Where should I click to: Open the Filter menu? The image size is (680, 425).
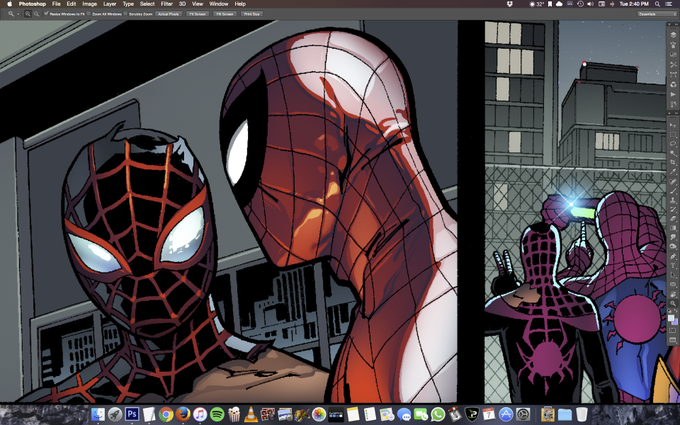point(167,4)
